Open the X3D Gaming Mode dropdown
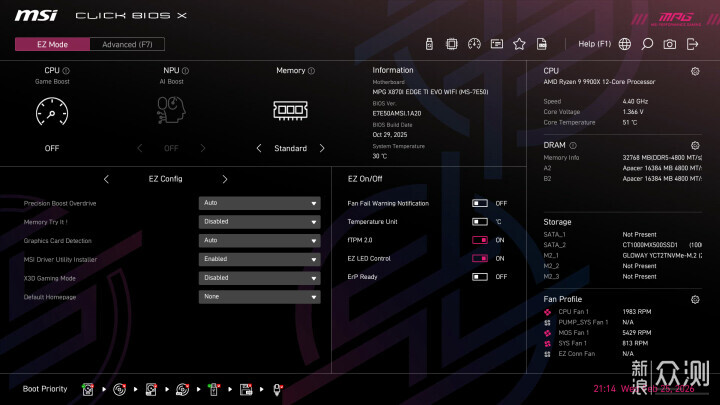The width and height of the screenshot is (720, 405). click(259, 278)
